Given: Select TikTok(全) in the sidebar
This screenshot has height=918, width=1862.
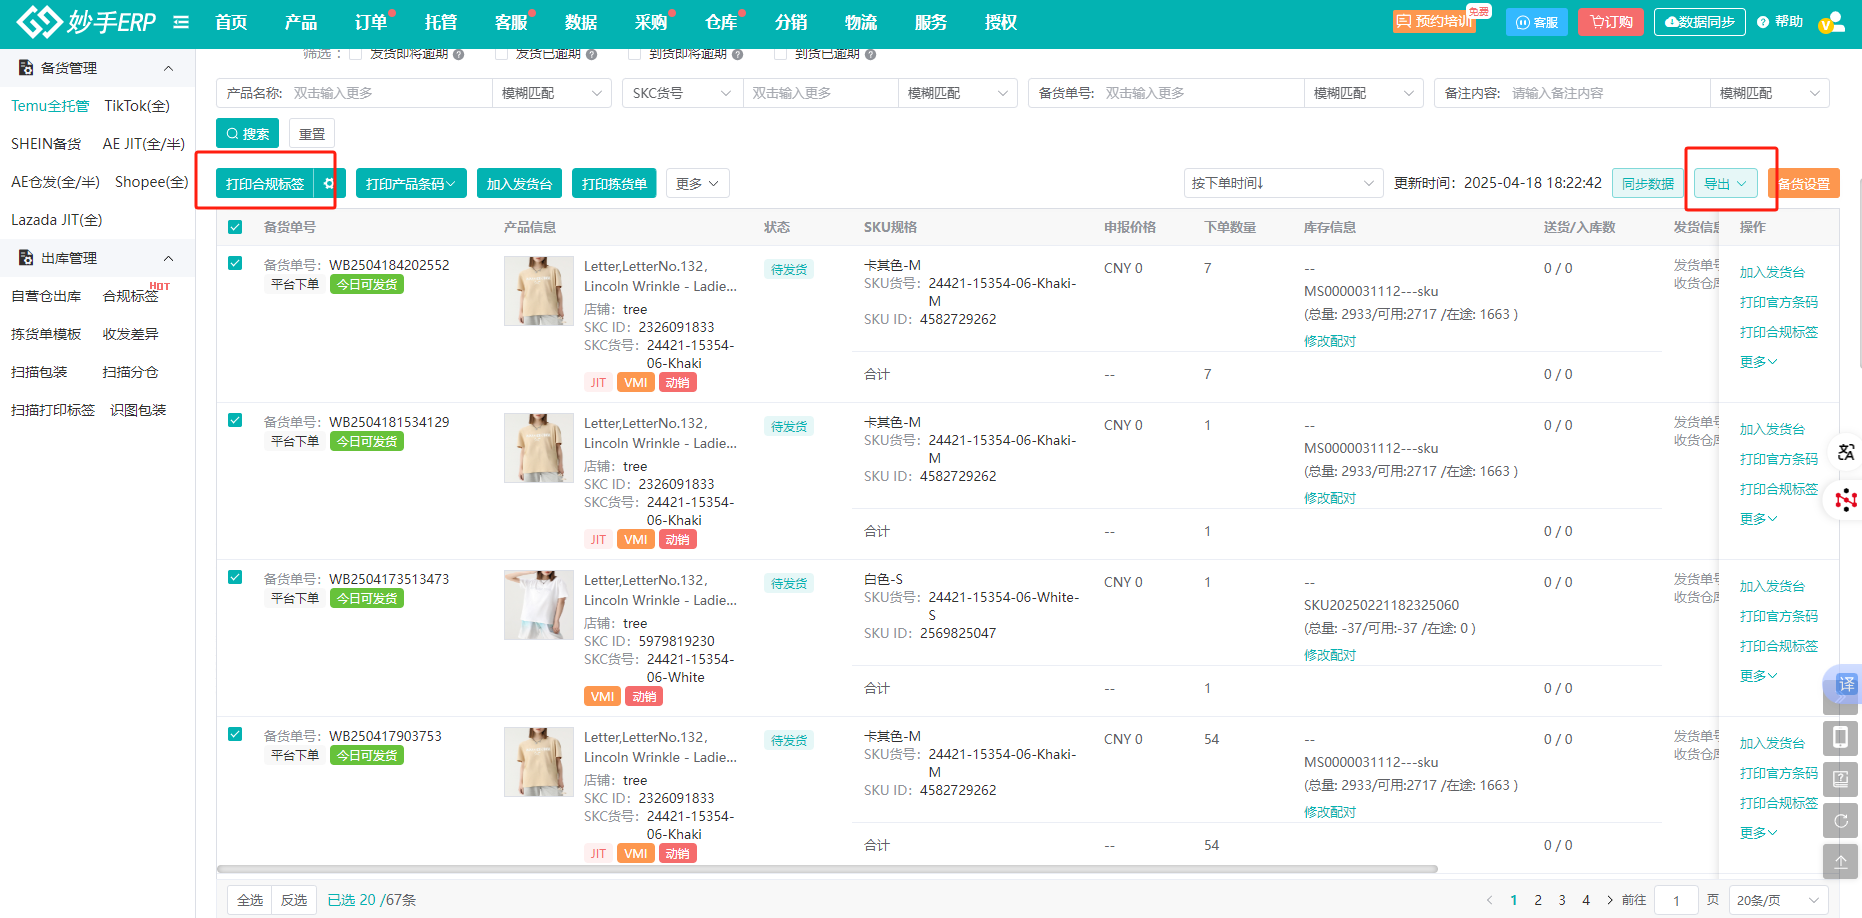Looking at the screenshot, I should (137, 106).
